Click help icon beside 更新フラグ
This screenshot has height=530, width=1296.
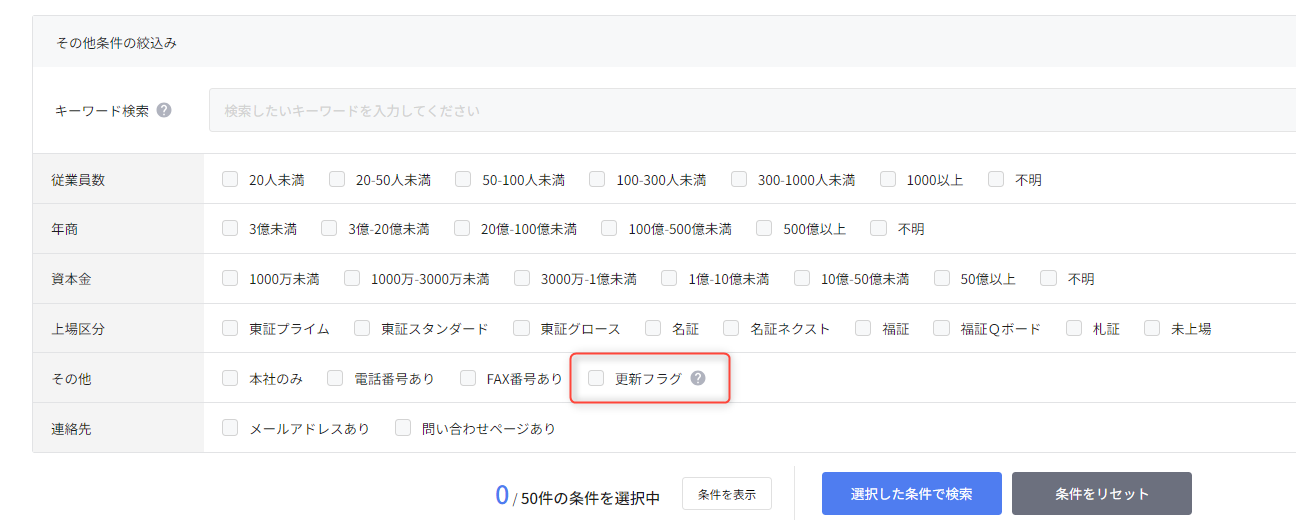[x=698, y=378]
